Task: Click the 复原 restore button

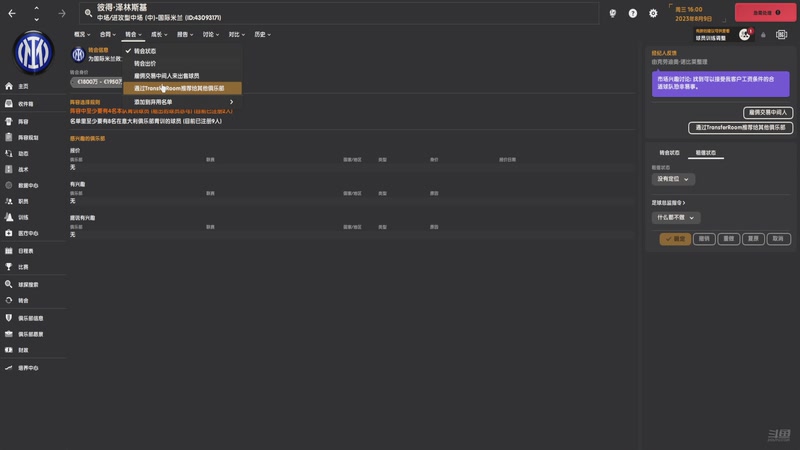Action: click(753, 239)
